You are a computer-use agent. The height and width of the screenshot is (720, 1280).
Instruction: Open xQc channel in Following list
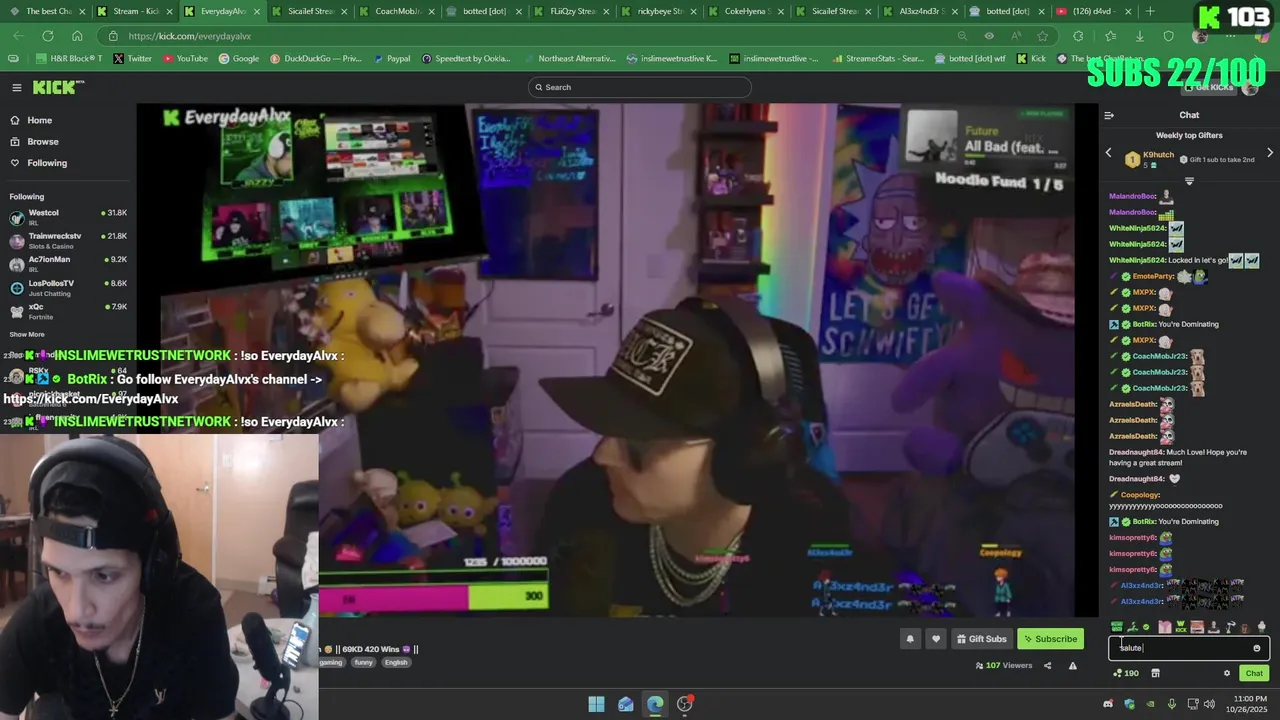click(67, 311)
